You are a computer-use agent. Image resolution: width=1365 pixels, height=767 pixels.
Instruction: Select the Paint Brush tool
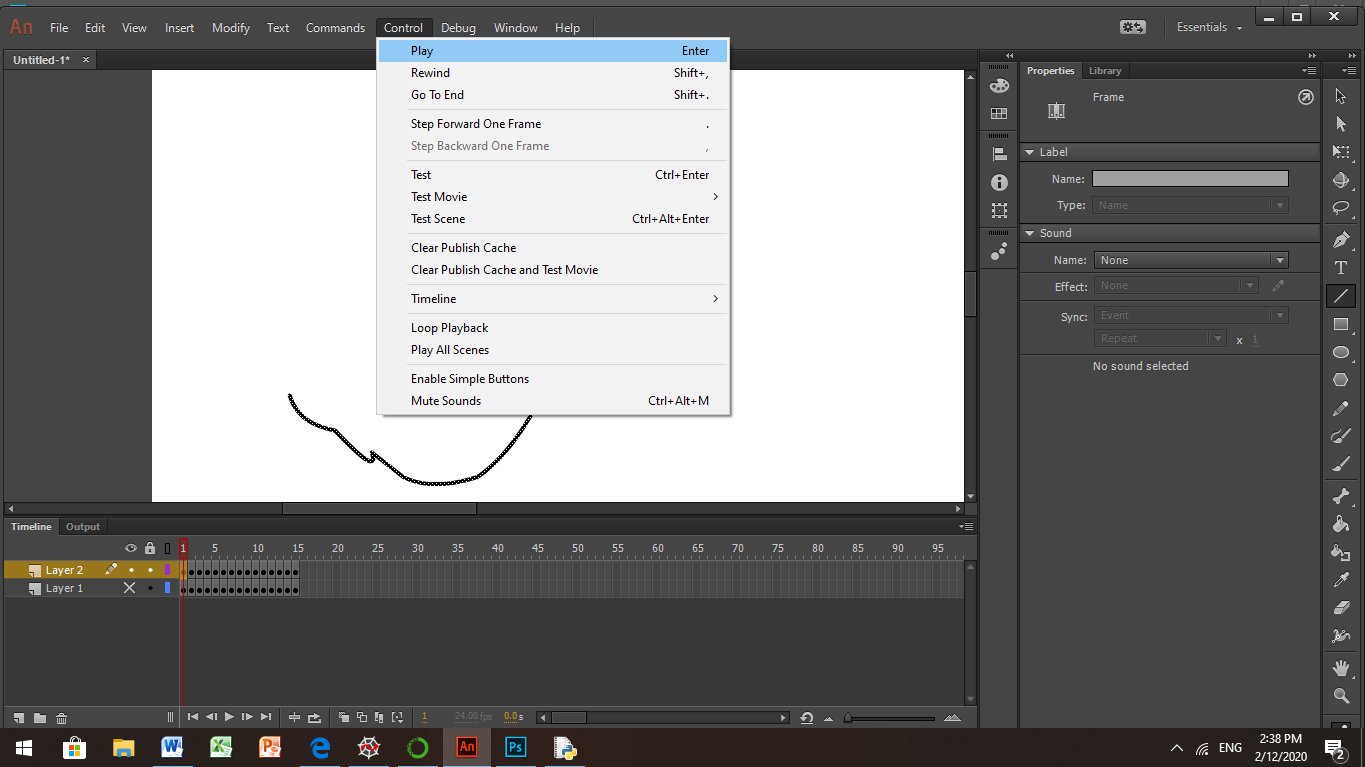click(x=1341, y=437)
